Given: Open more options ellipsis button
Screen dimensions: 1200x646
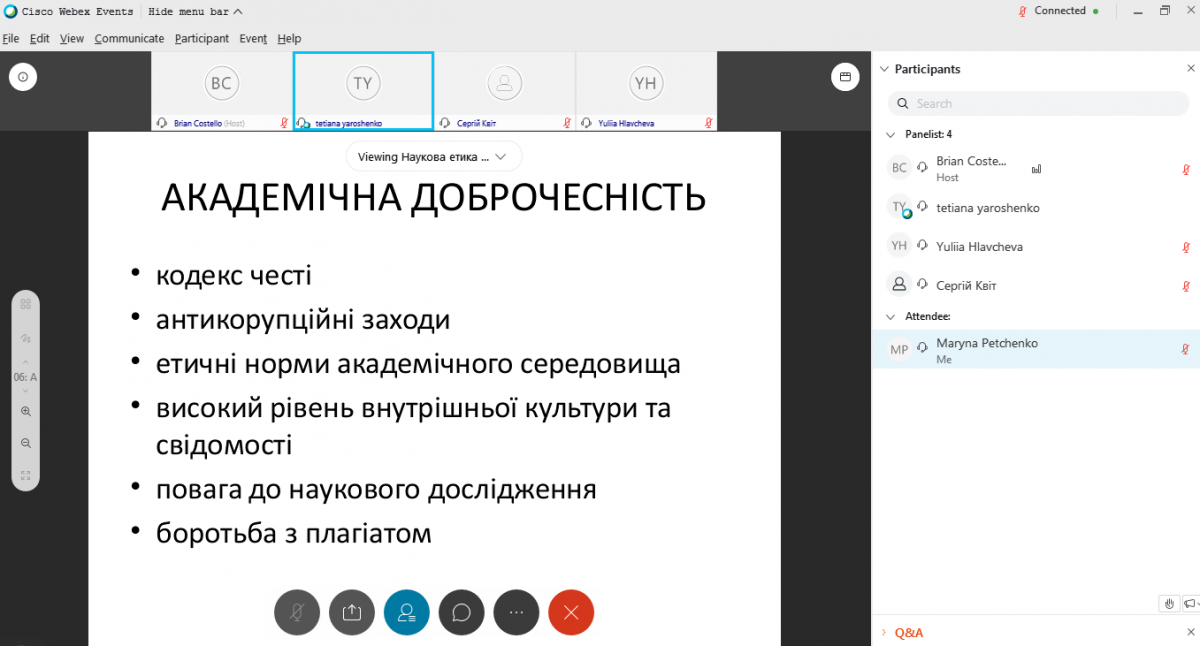Looking at the screenshot, I should click(516, 613).
